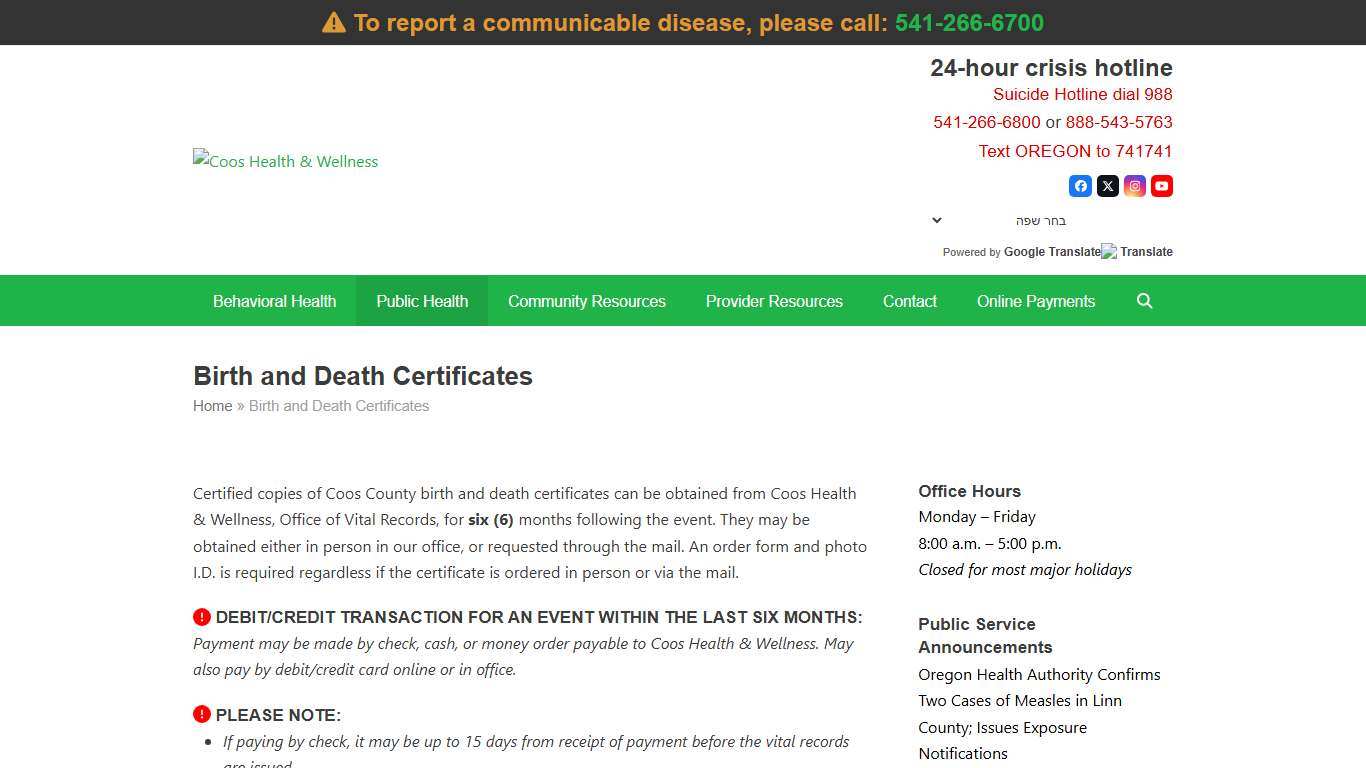Click the warning triangle in the top banner
1366x768 pixels.
tap(333, 21)
